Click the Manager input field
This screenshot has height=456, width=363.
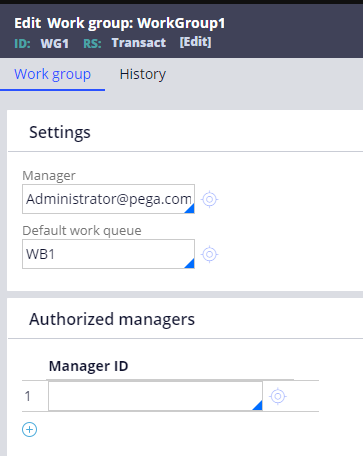pyautogui.click(x=108, y=199)
